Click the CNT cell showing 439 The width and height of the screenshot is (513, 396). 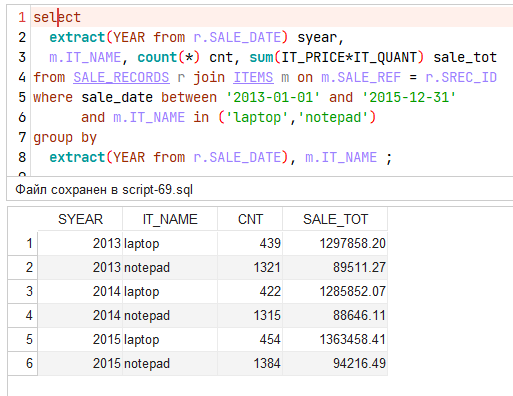tap(250, 243)
